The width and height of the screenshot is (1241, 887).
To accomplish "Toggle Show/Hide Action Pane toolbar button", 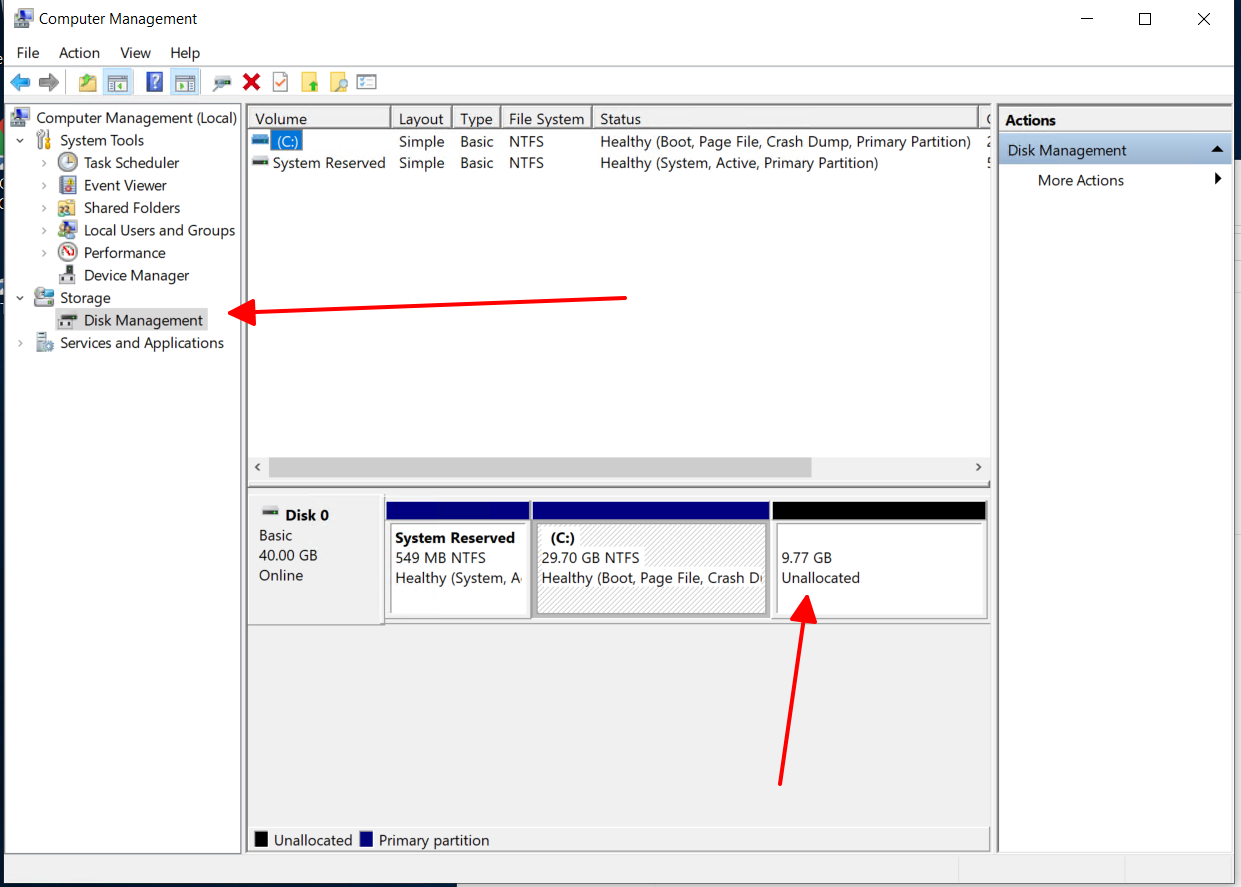I will coord(184,82).
